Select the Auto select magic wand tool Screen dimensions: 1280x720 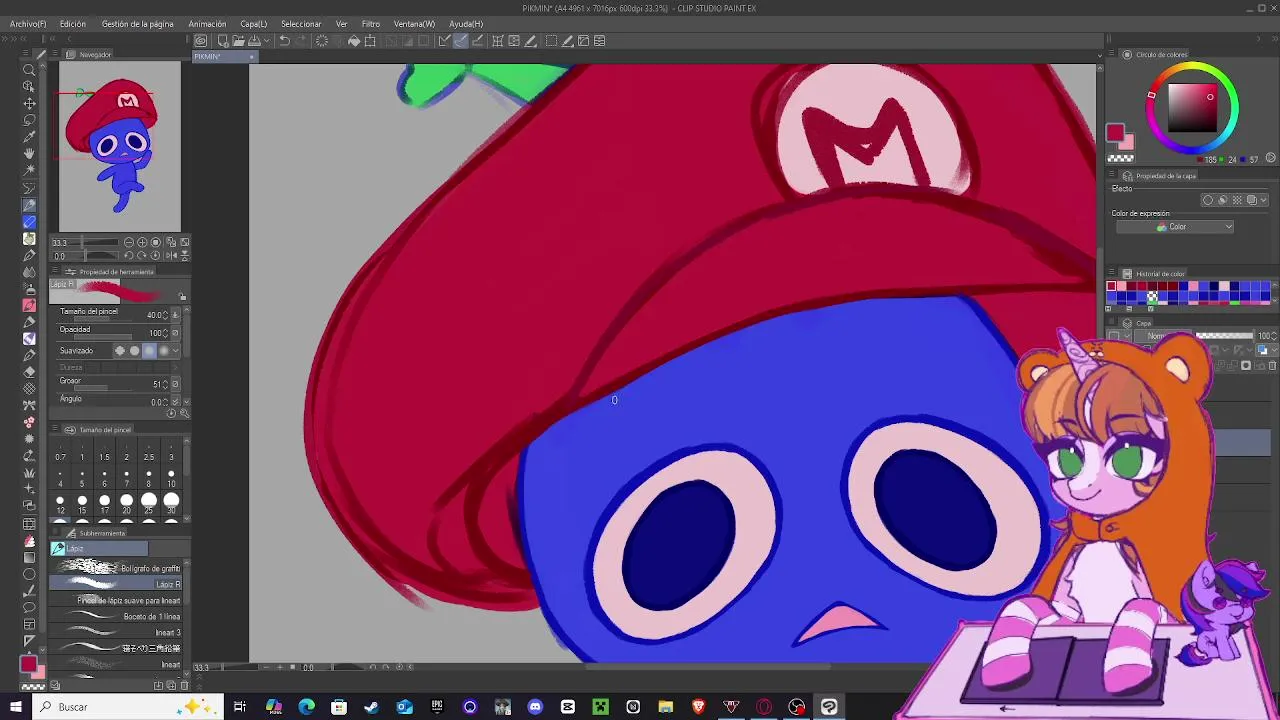pyautogui.click(x=29, y=171)
